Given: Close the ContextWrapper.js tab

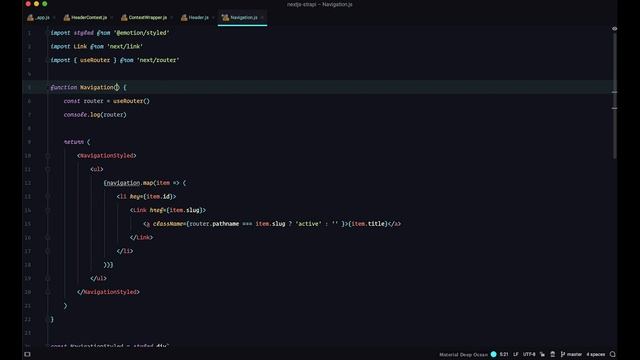Looking at the screenshot, I should coord(171,18).
